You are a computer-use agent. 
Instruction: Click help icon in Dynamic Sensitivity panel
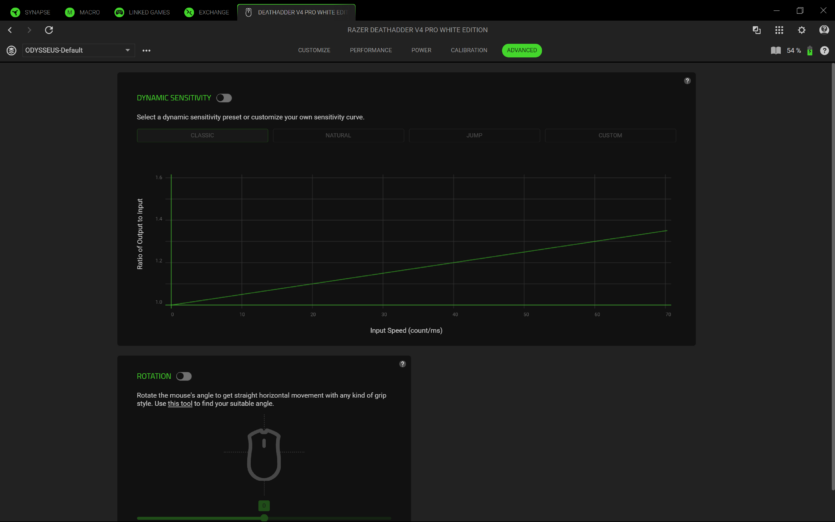[687, 81]
